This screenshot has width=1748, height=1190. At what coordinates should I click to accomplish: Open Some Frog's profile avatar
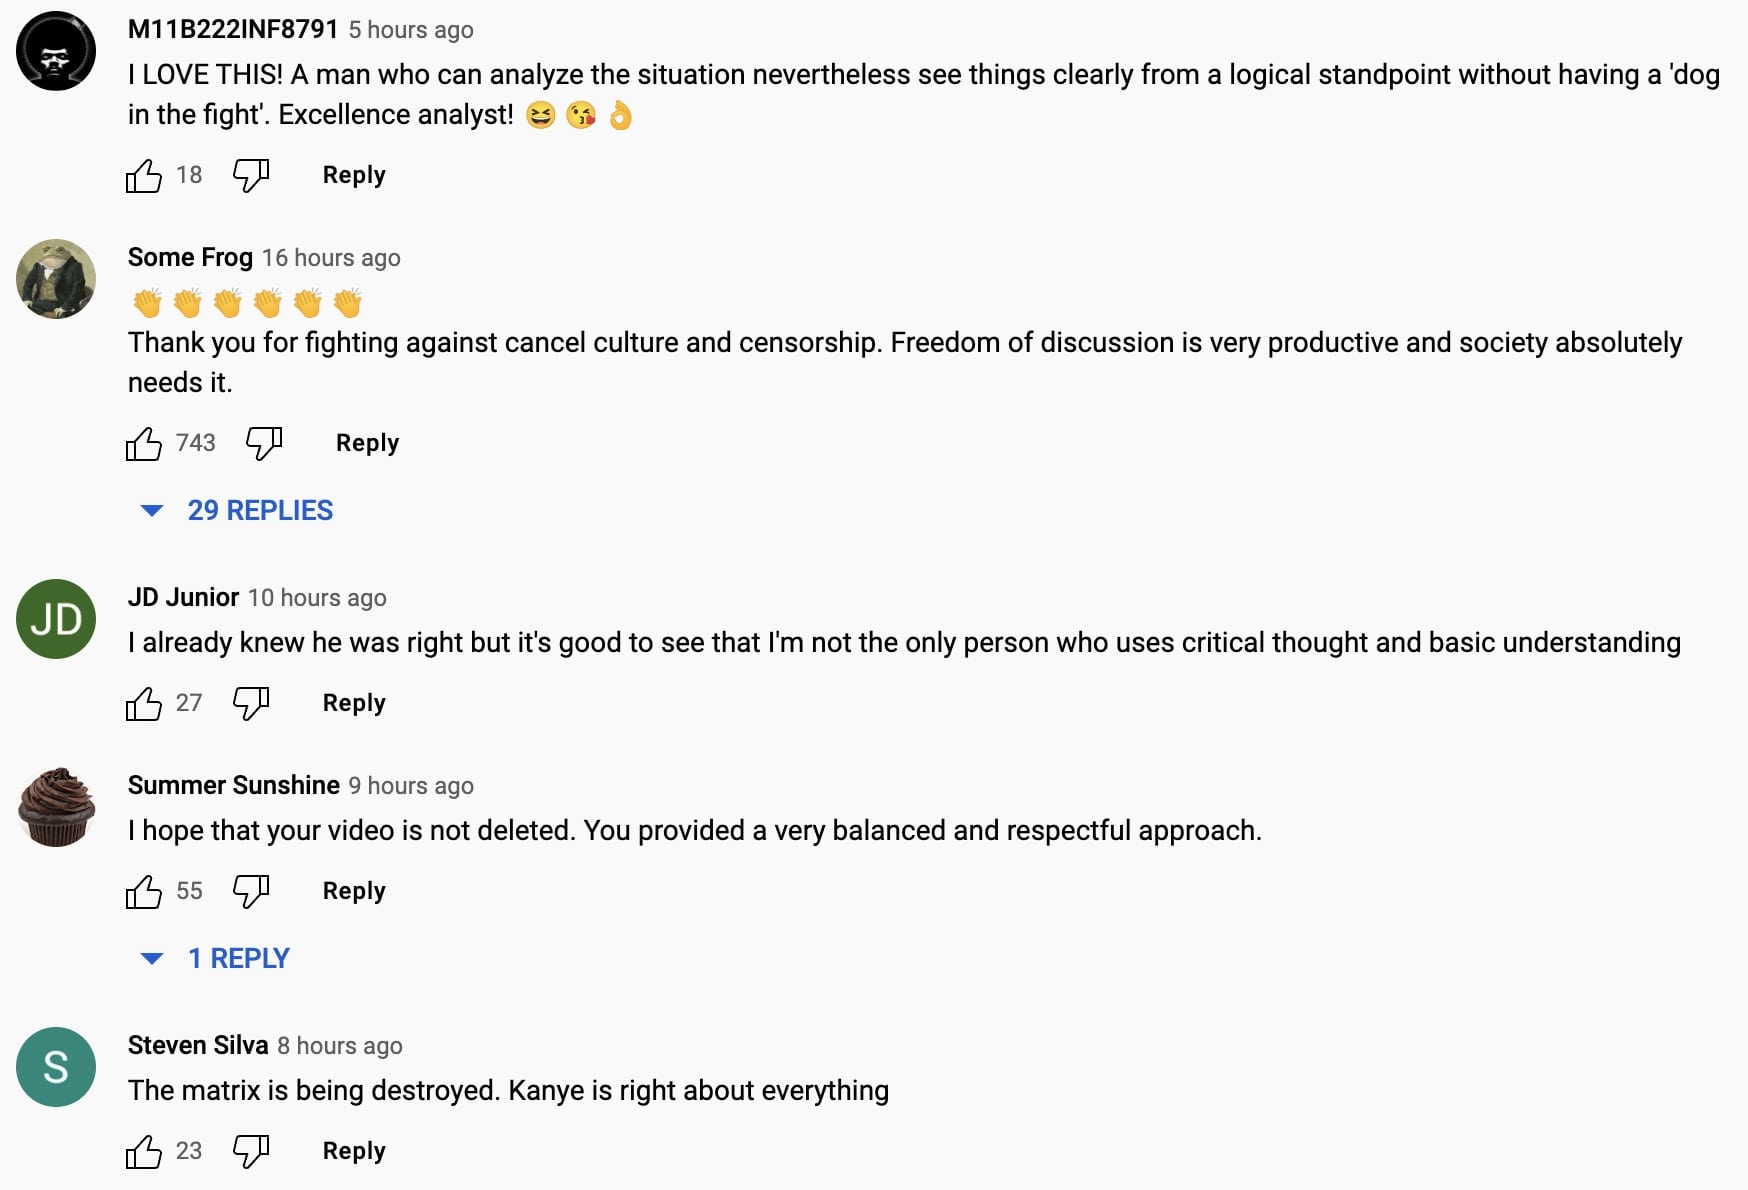[x=56, y=279]
